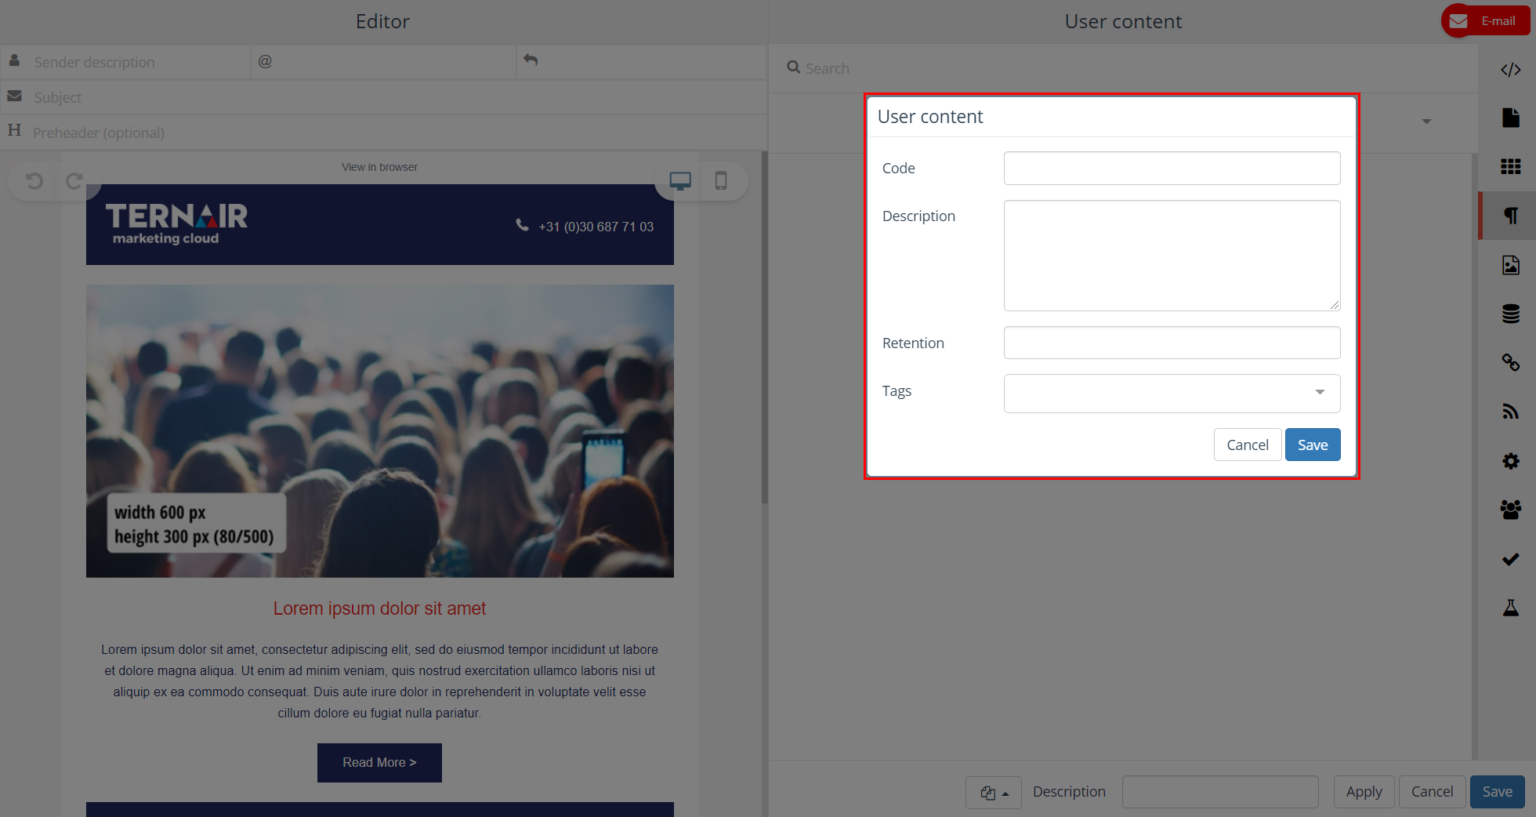Redo the last editor change
Screen dimensions: 1536x817
[x=74, y=181]
